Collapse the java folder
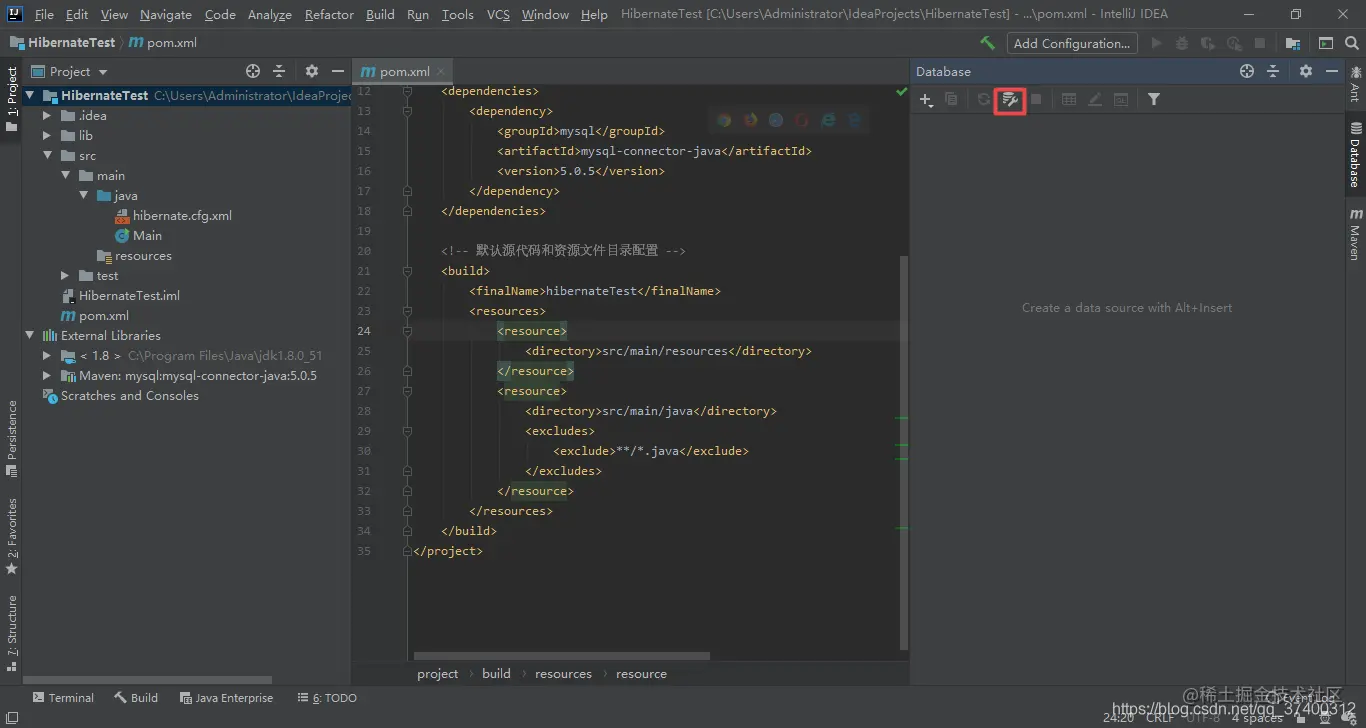The height and width of the screenshot is (728, 1366). coord(84,196)
